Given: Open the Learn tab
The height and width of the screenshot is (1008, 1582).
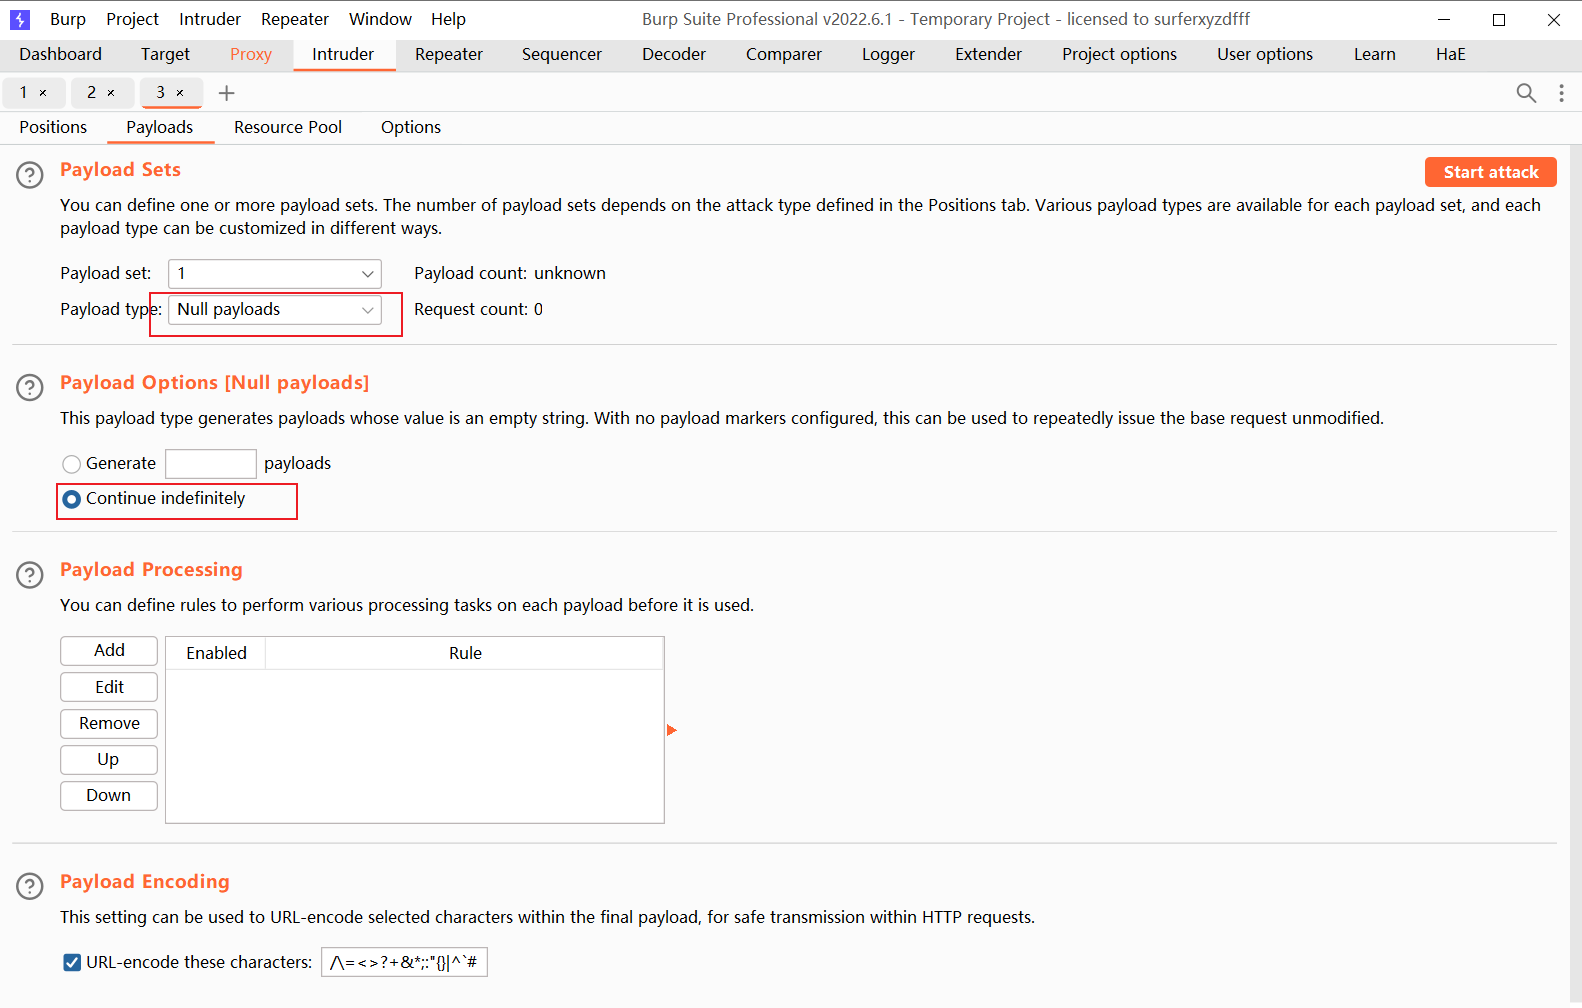Looking at the screenshot, I should click(1375, 54).
